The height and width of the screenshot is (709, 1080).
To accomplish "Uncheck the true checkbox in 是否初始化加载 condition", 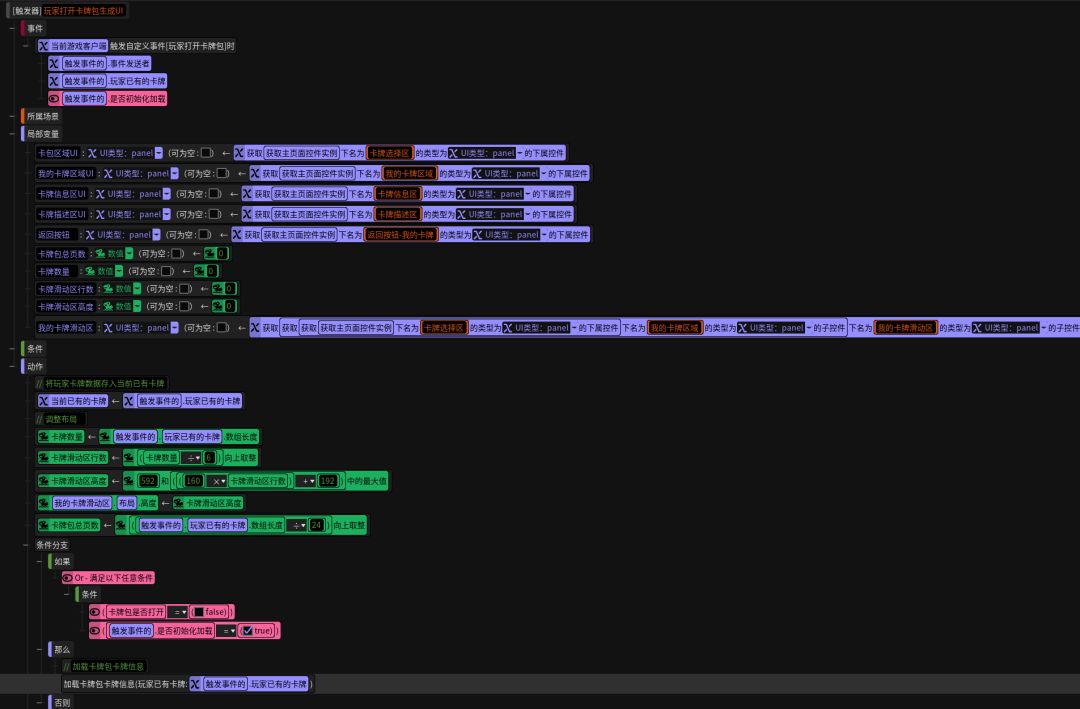I will coord(247,630).
